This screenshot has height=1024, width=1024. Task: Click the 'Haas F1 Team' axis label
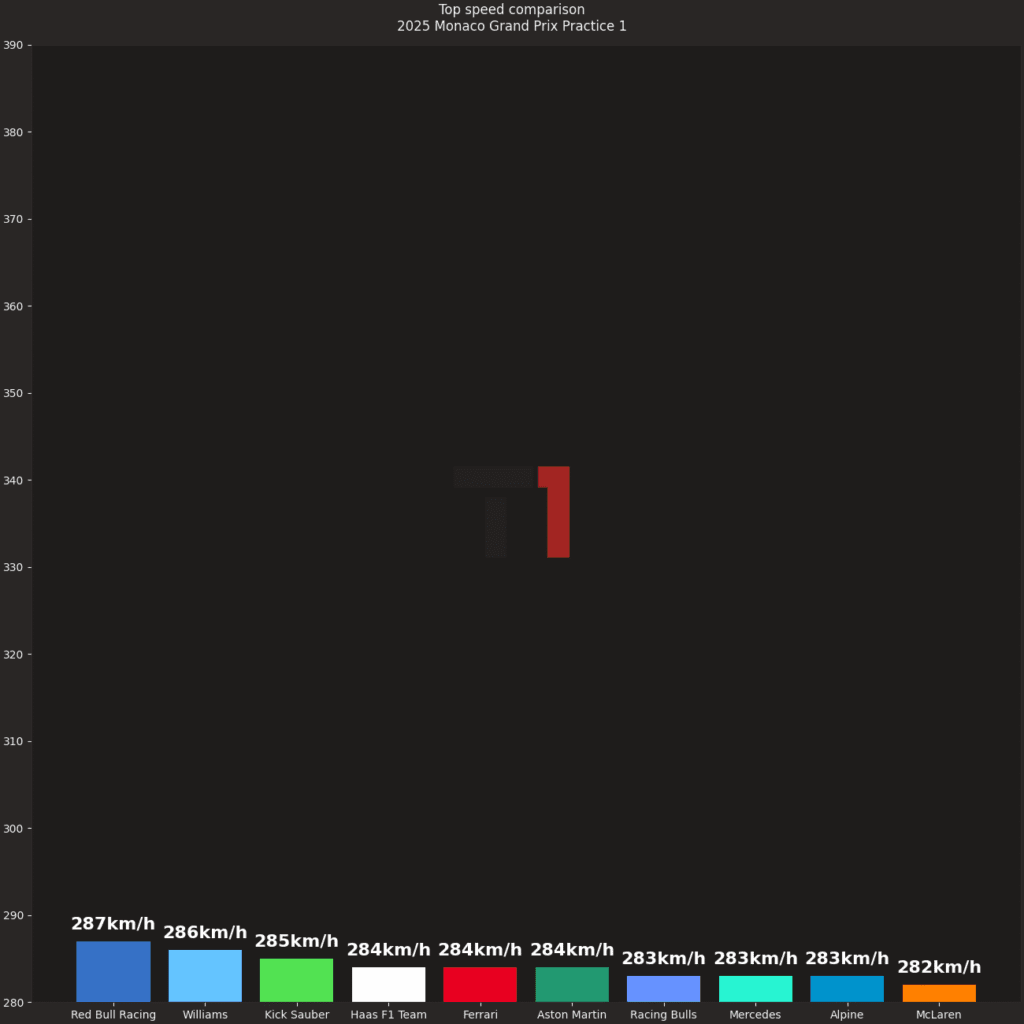(389, 1015)
